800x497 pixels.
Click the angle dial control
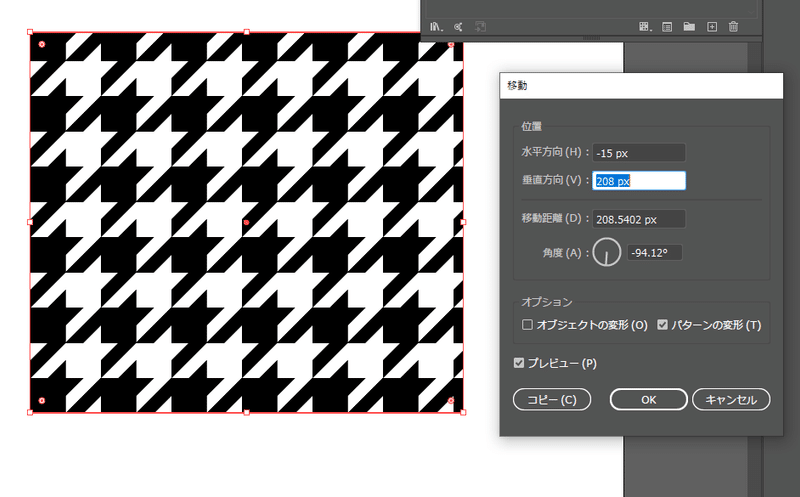coord(607,252)
